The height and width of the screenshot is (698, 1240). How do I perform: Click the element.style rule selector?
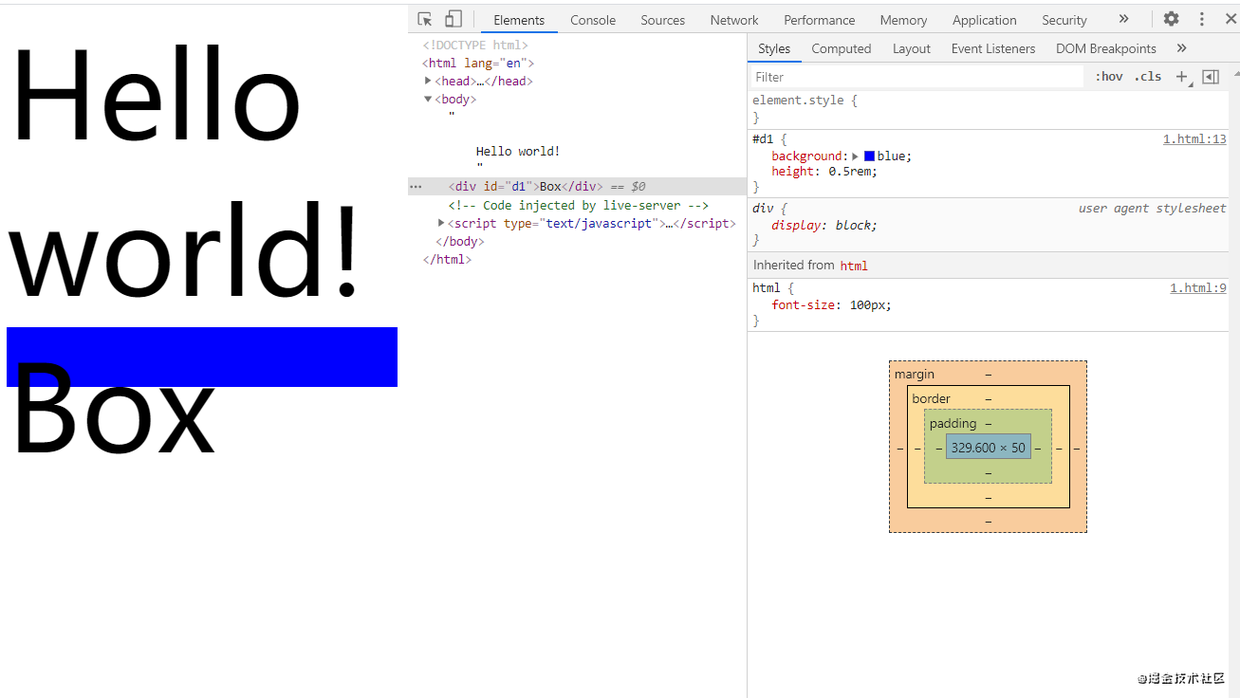[798, 100]
